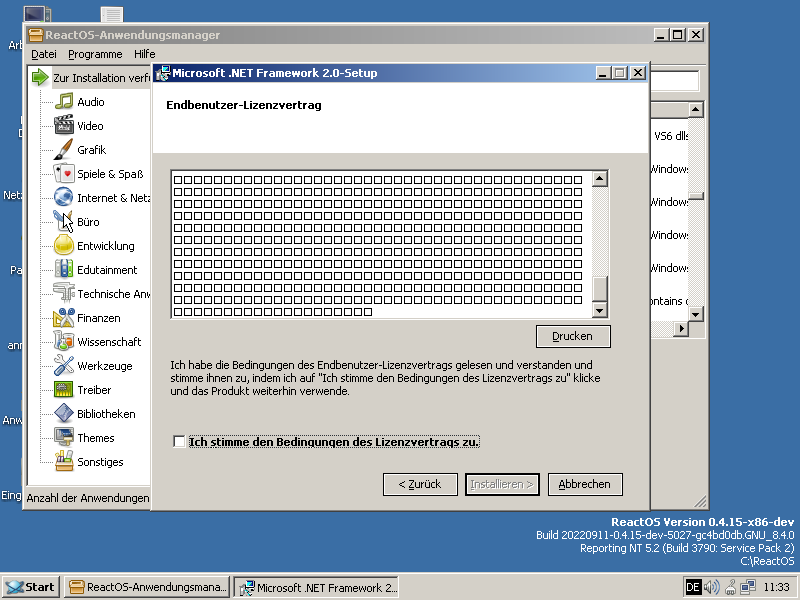The width and height of the screenshot is (800, 600).
Task: Open the Technische Anw category icon
Action: click(64, 293)
